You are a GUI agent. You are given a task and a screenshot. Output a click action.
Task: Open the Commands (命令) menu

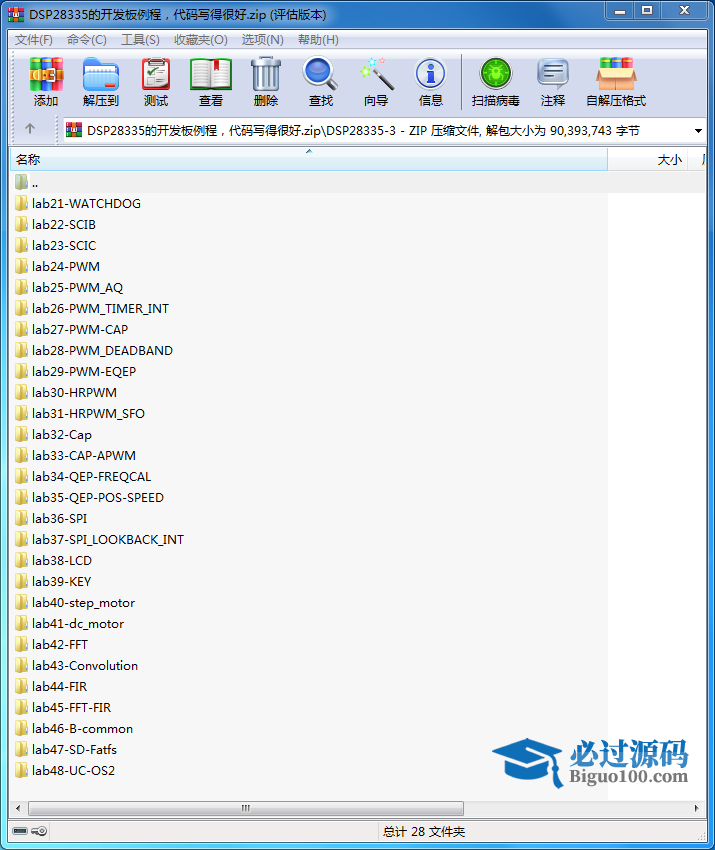(x=87, y=40)
